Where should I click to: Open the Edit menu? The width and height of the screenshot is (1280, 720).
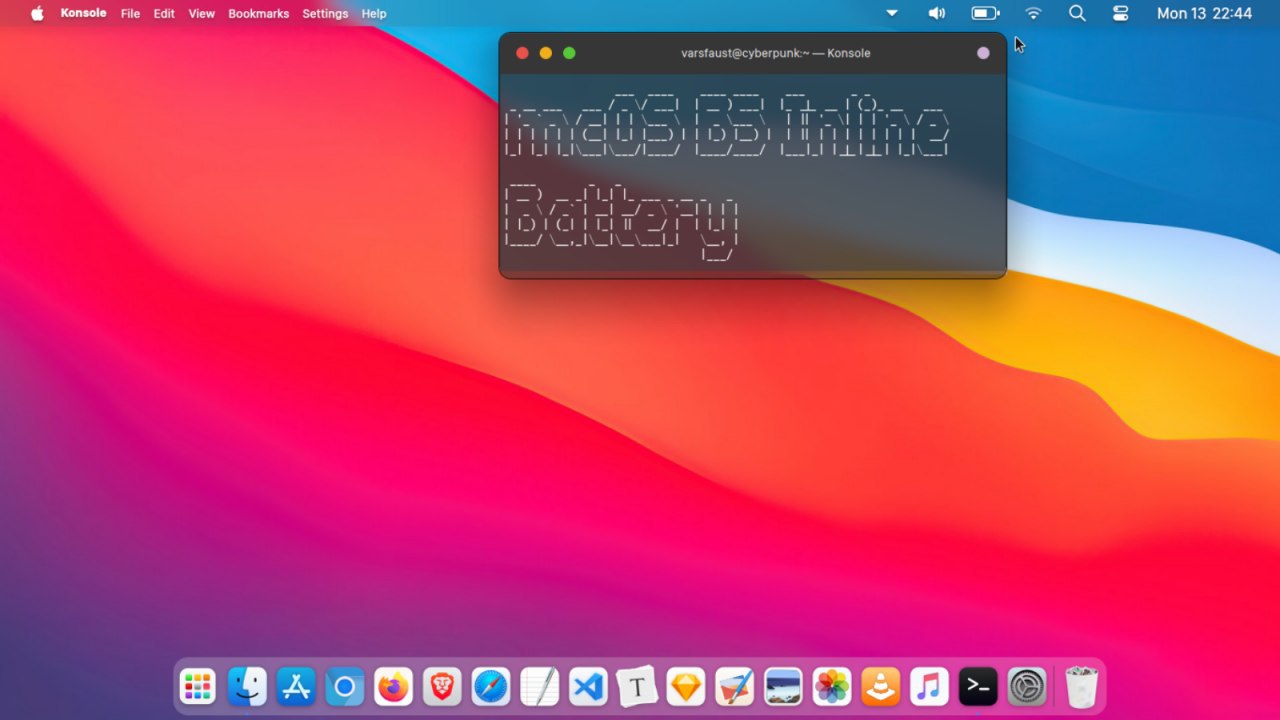pyautogui.click(x=164, y=13)
